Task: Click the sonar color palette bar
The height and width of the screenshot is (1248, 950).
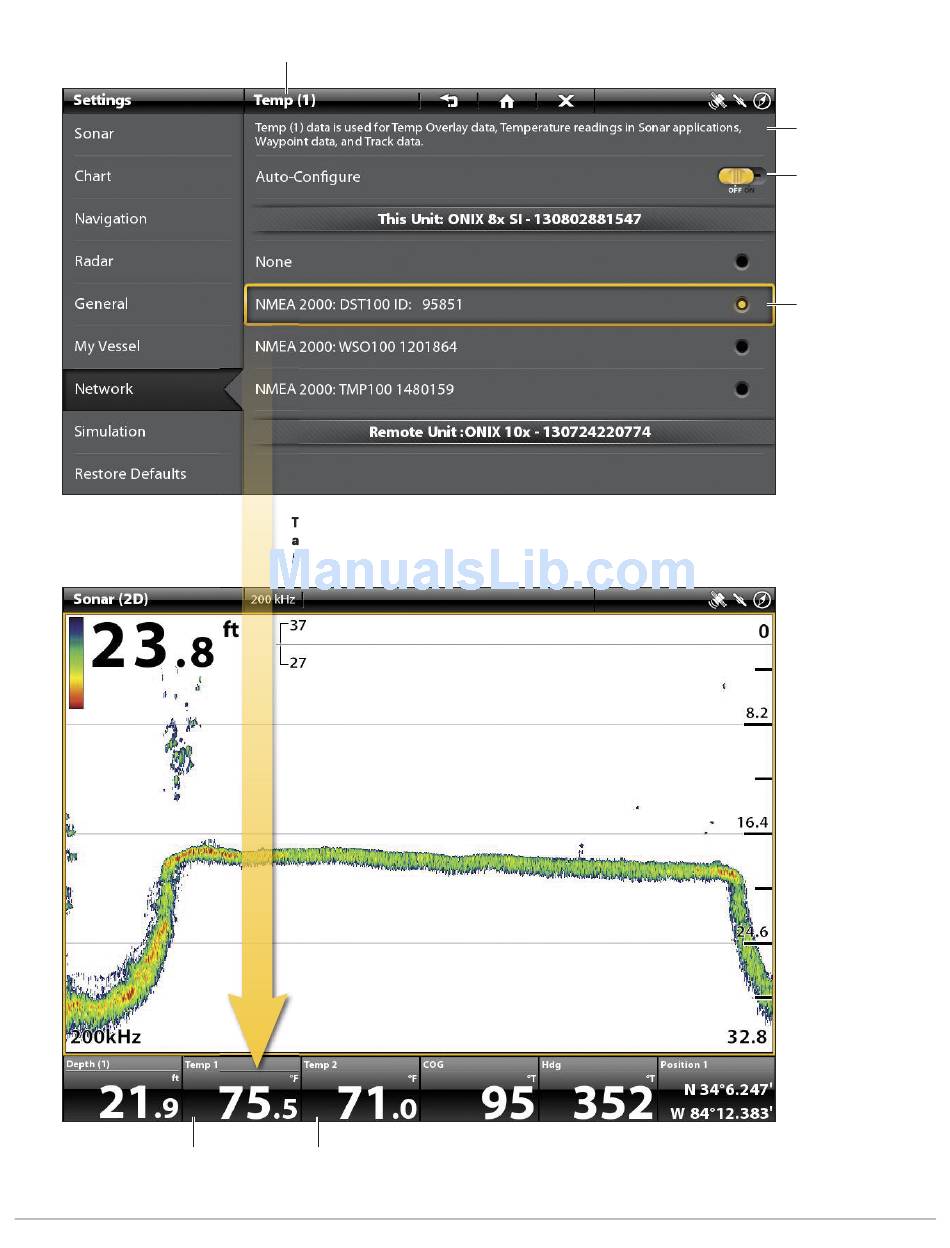Action: click(76, 663)
